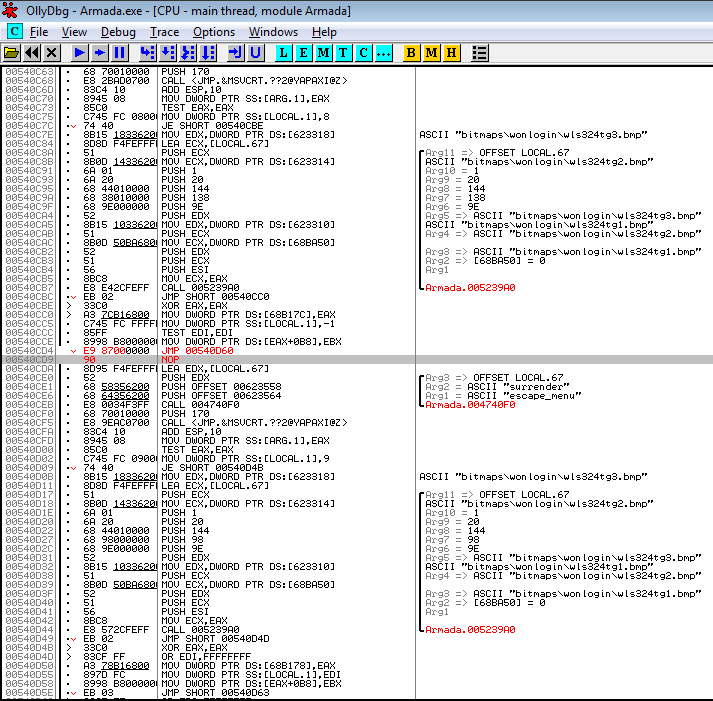Run the program with play icon
This screenshot has width=713, height=701.
pyautogui.click(x=79, y=52)
